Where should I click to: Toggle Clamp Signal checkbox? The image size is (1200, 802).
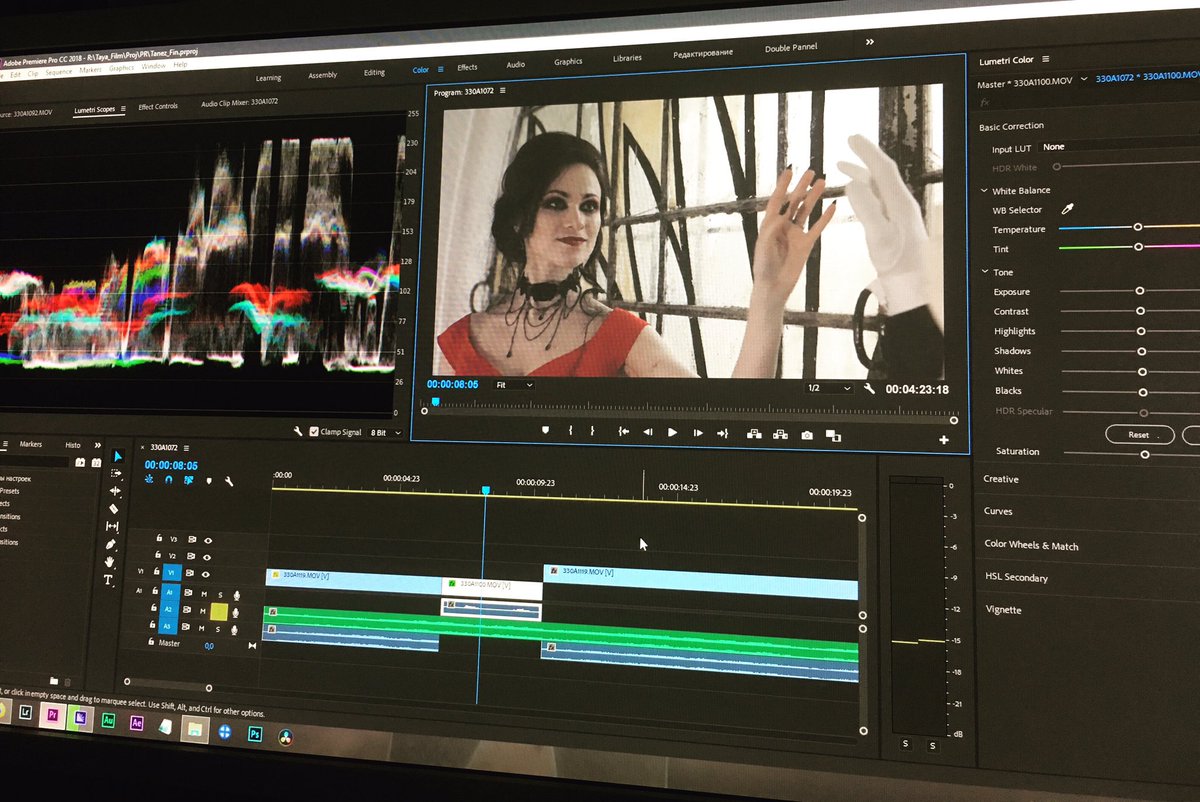pos(314,432)
